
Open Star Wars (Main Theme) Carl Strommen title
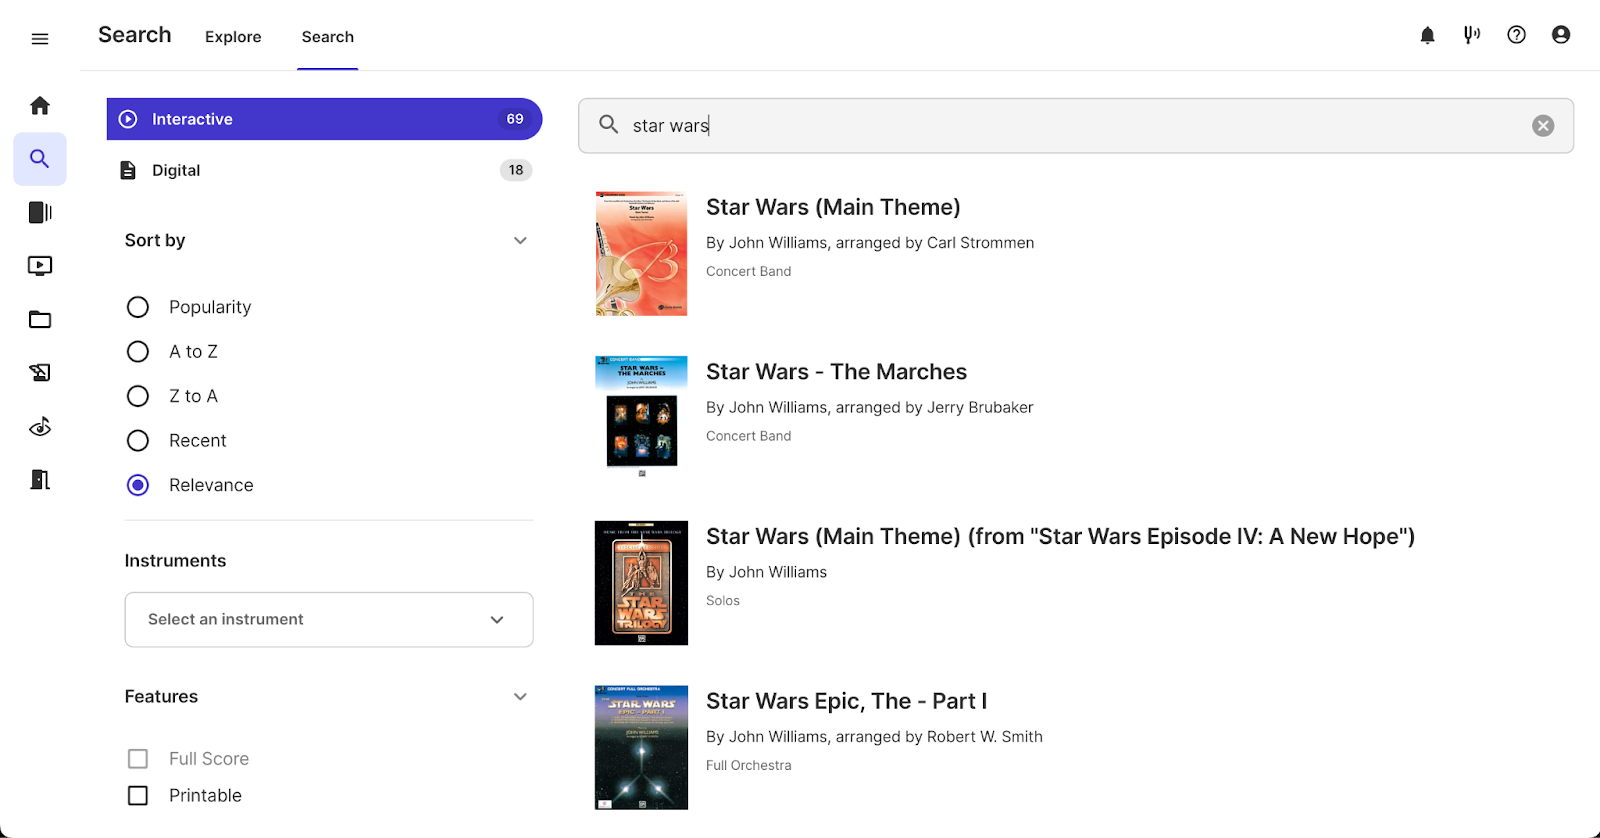click(833, 207)
